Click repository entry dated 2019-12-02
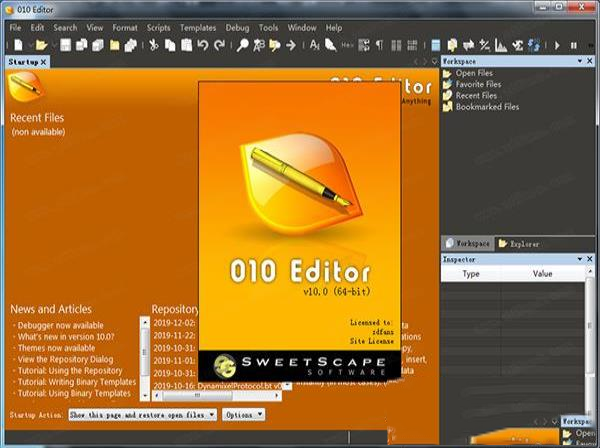Screen dimensions: 600x448 pyautogui.click(x=174, y=323)
